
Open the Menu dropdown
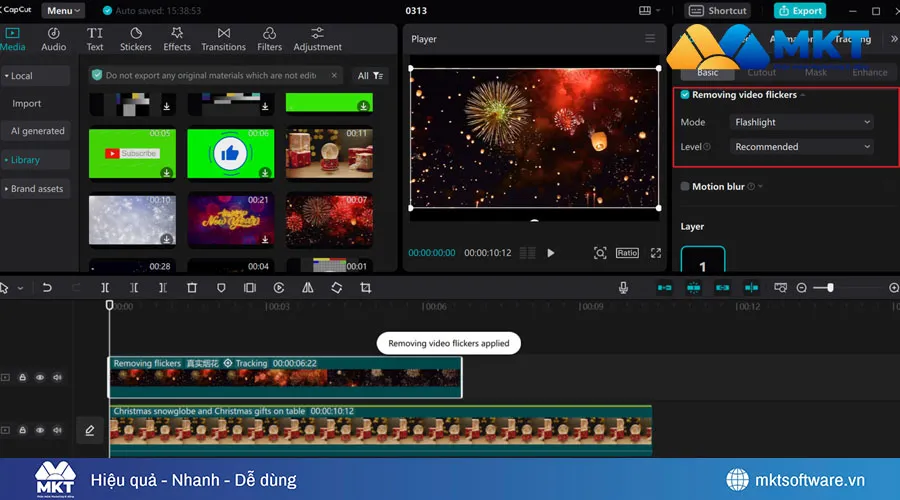click(x=63, y=10)
